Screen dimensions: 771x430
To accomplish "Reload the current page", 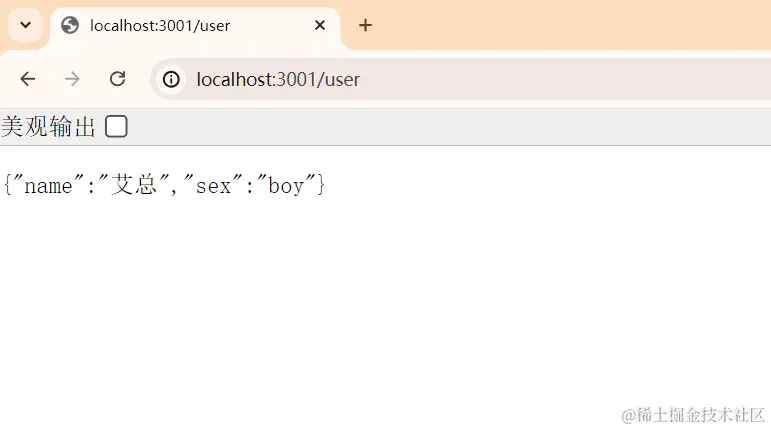I will click(x=118, y=79).
